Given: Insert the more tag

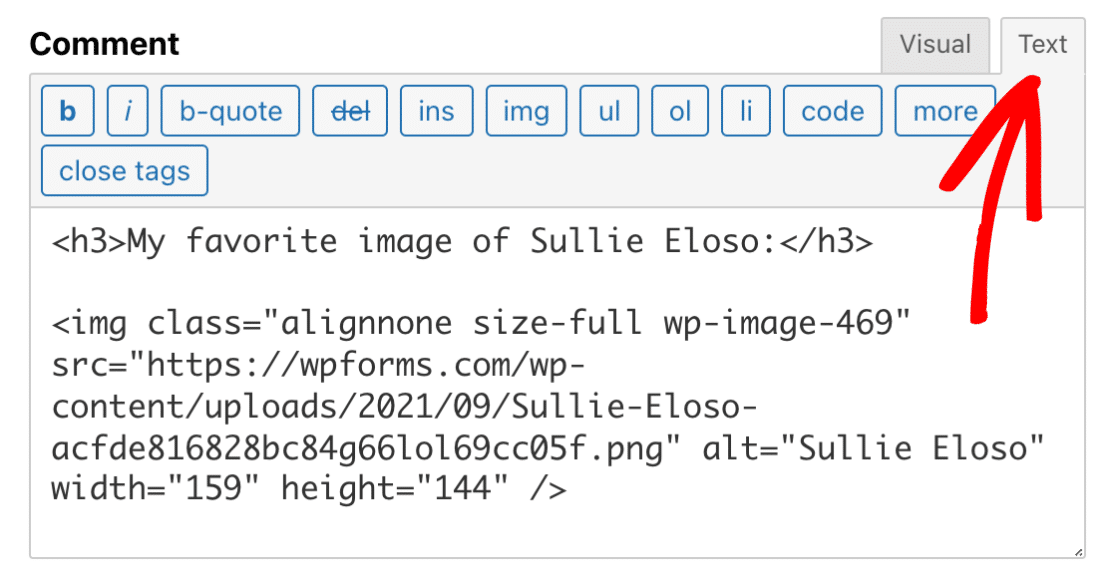Looking at the screenshot, I should [944, 111].
